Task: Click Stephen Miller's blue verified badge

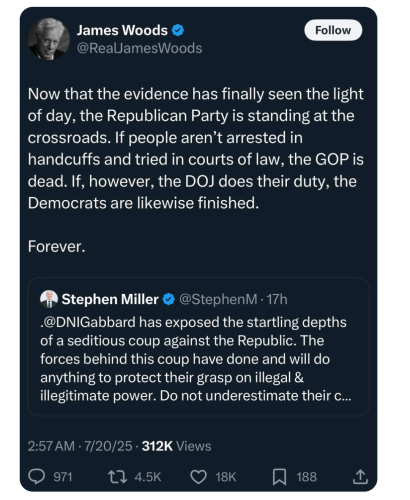Action: coord(169,299)
